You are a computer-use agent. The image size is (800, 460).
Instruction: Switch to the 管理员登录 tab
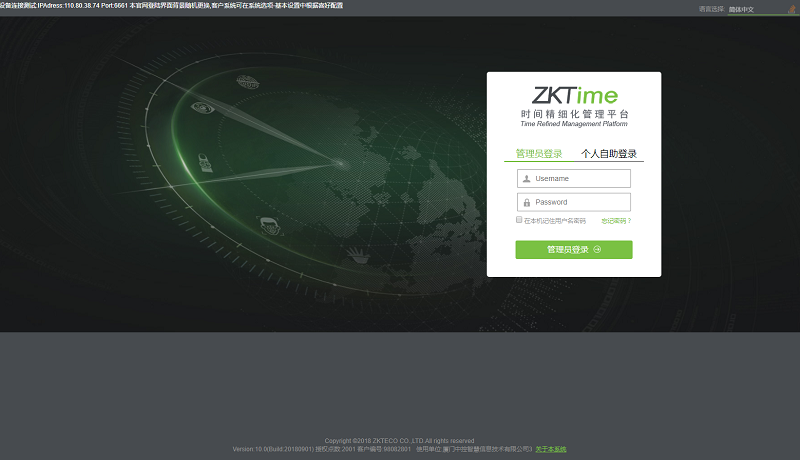[539, 154]
